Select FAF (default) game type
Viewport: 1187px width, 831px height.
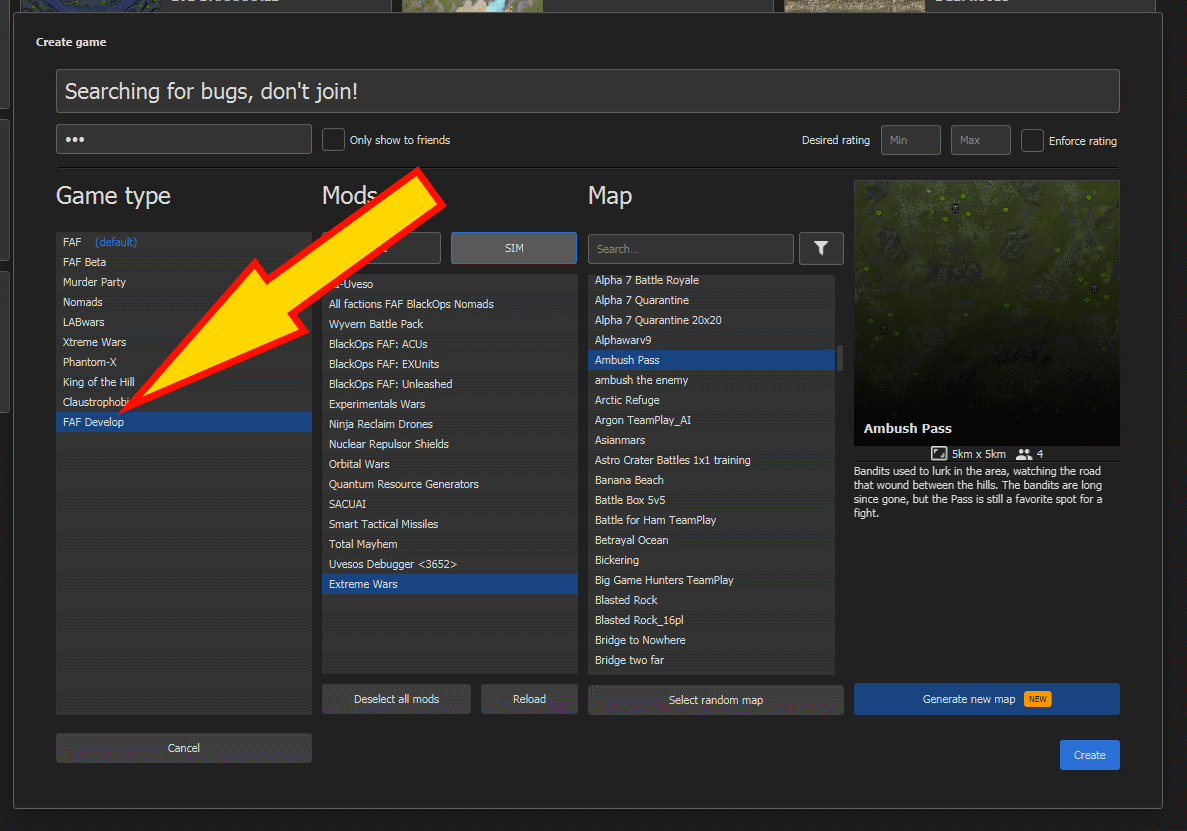coord(184,242)
